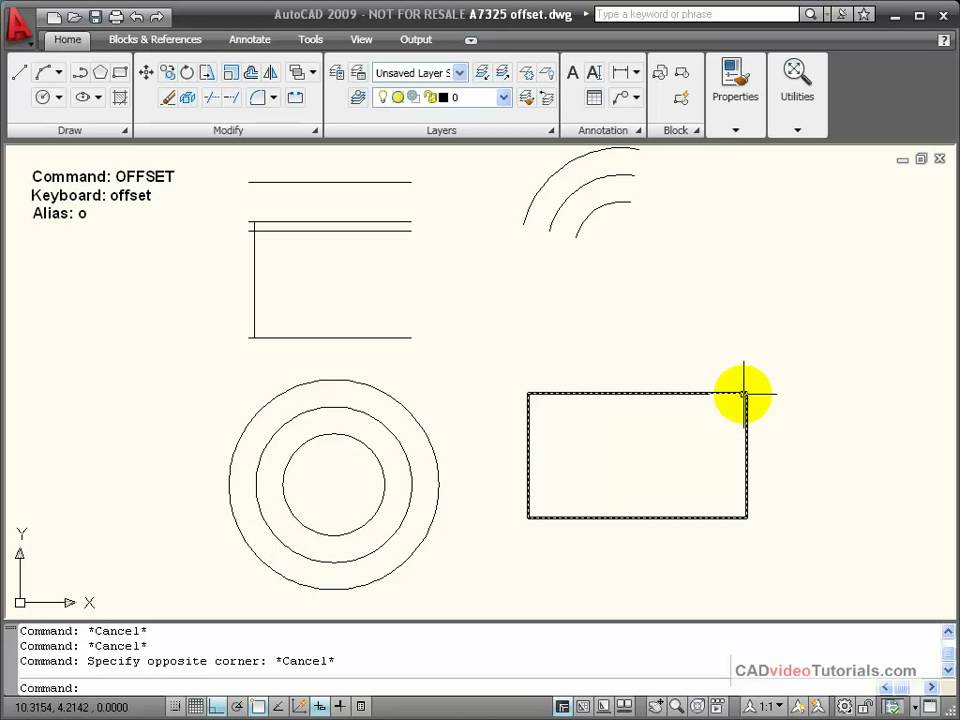Select the Single Line Text tool
Viewport: 960px width, 720px height.
click(594, 72)
